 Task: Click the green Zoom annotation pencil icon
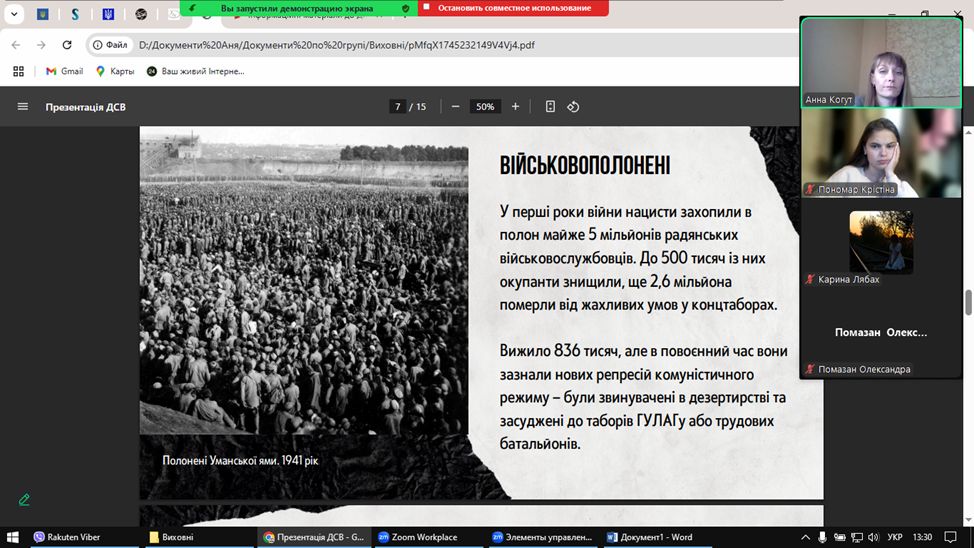click(x=24, y=499)
